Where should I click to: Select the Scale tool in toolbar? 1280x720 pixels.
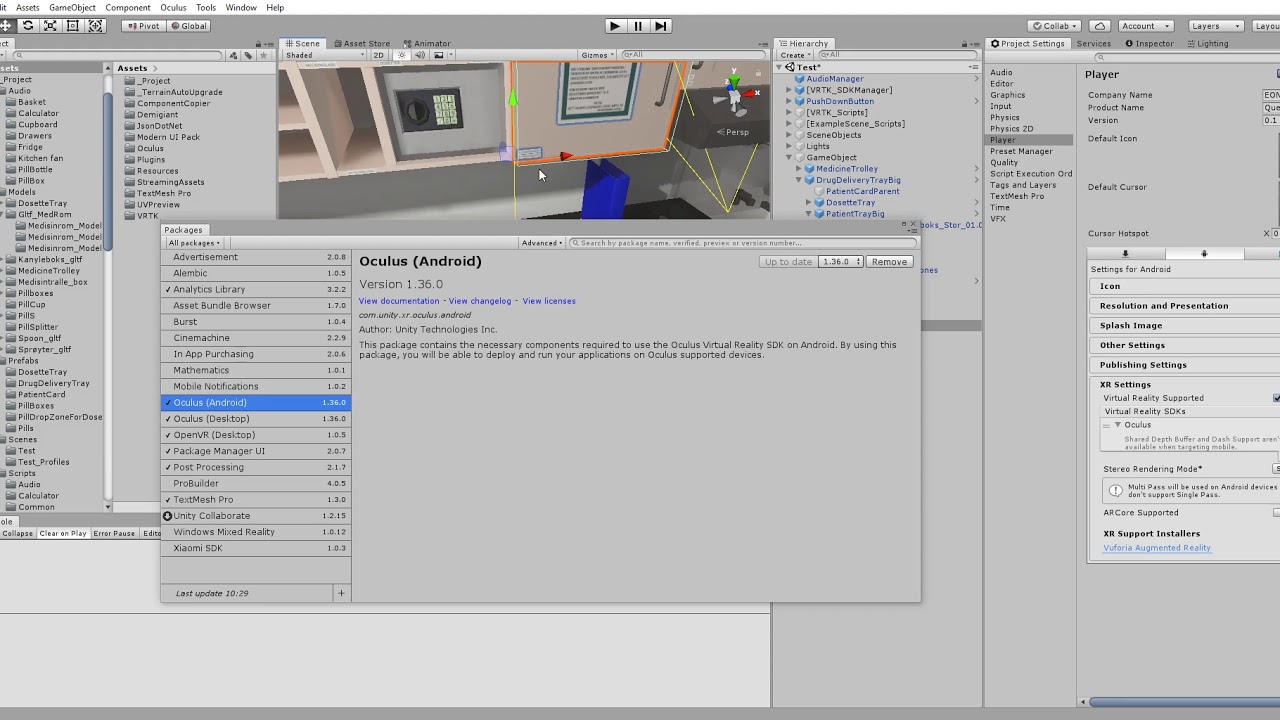coord(50,26)
